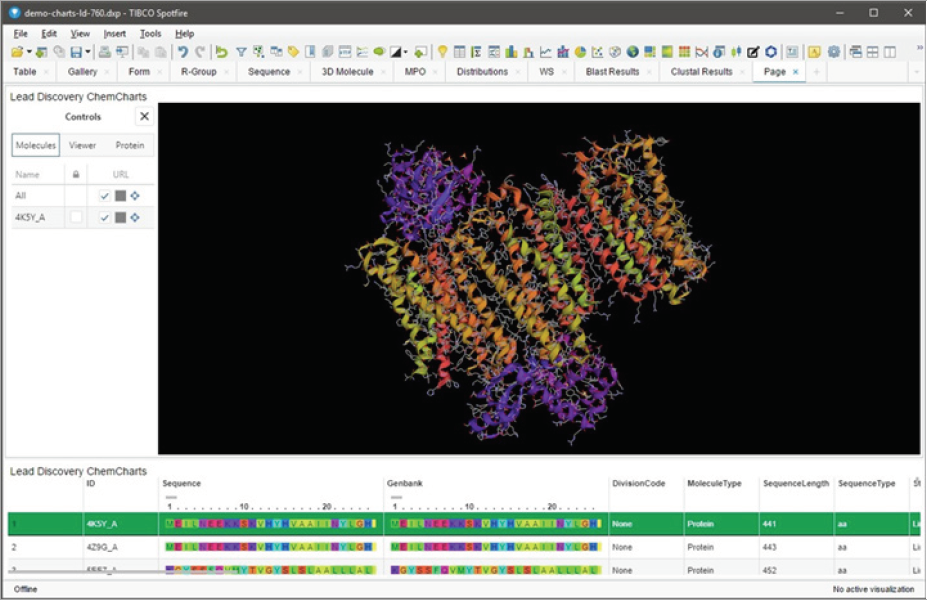Center view on 4K5Y_A molecule icon
Screen dimensions: 927x600
coord(135,218)
